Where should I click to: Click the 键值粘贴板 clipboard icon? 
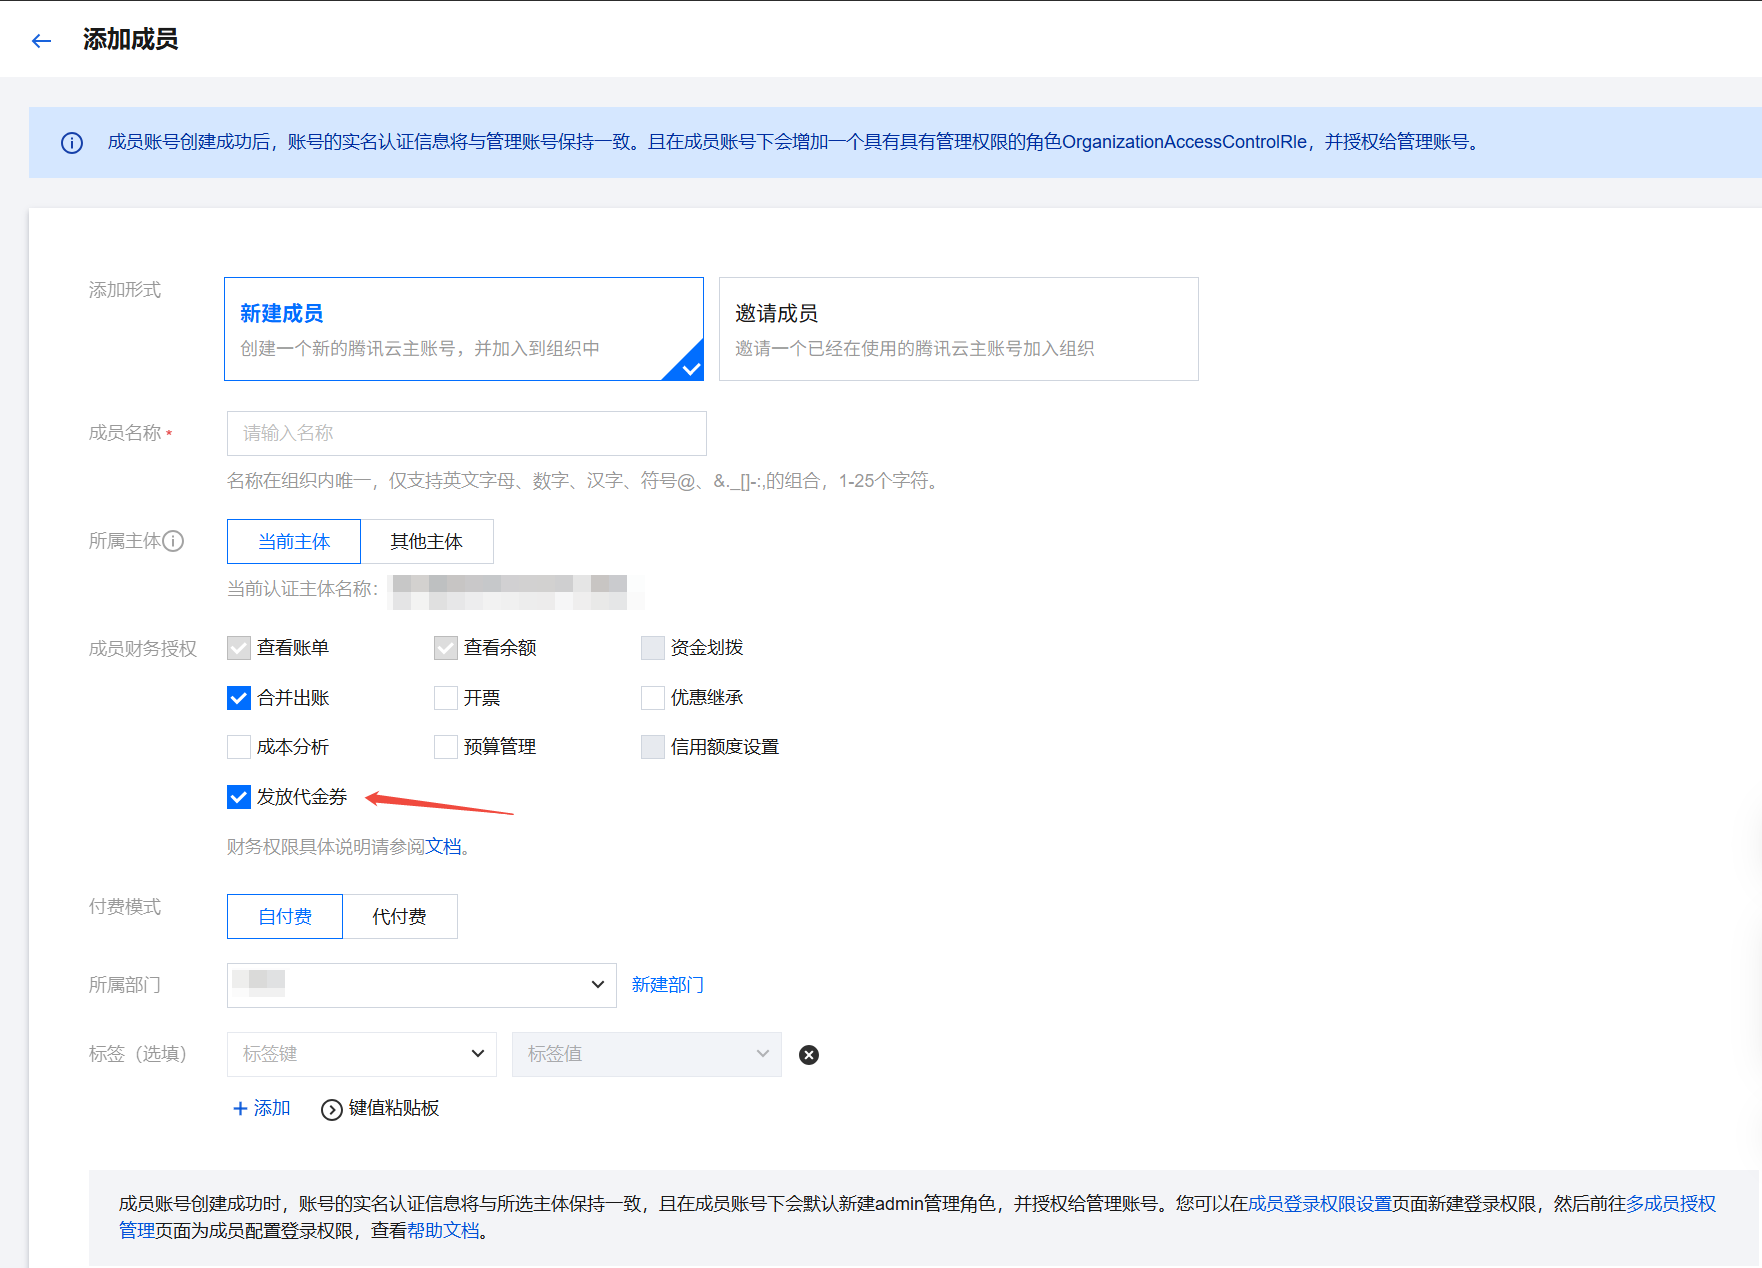click(331, 1109)
